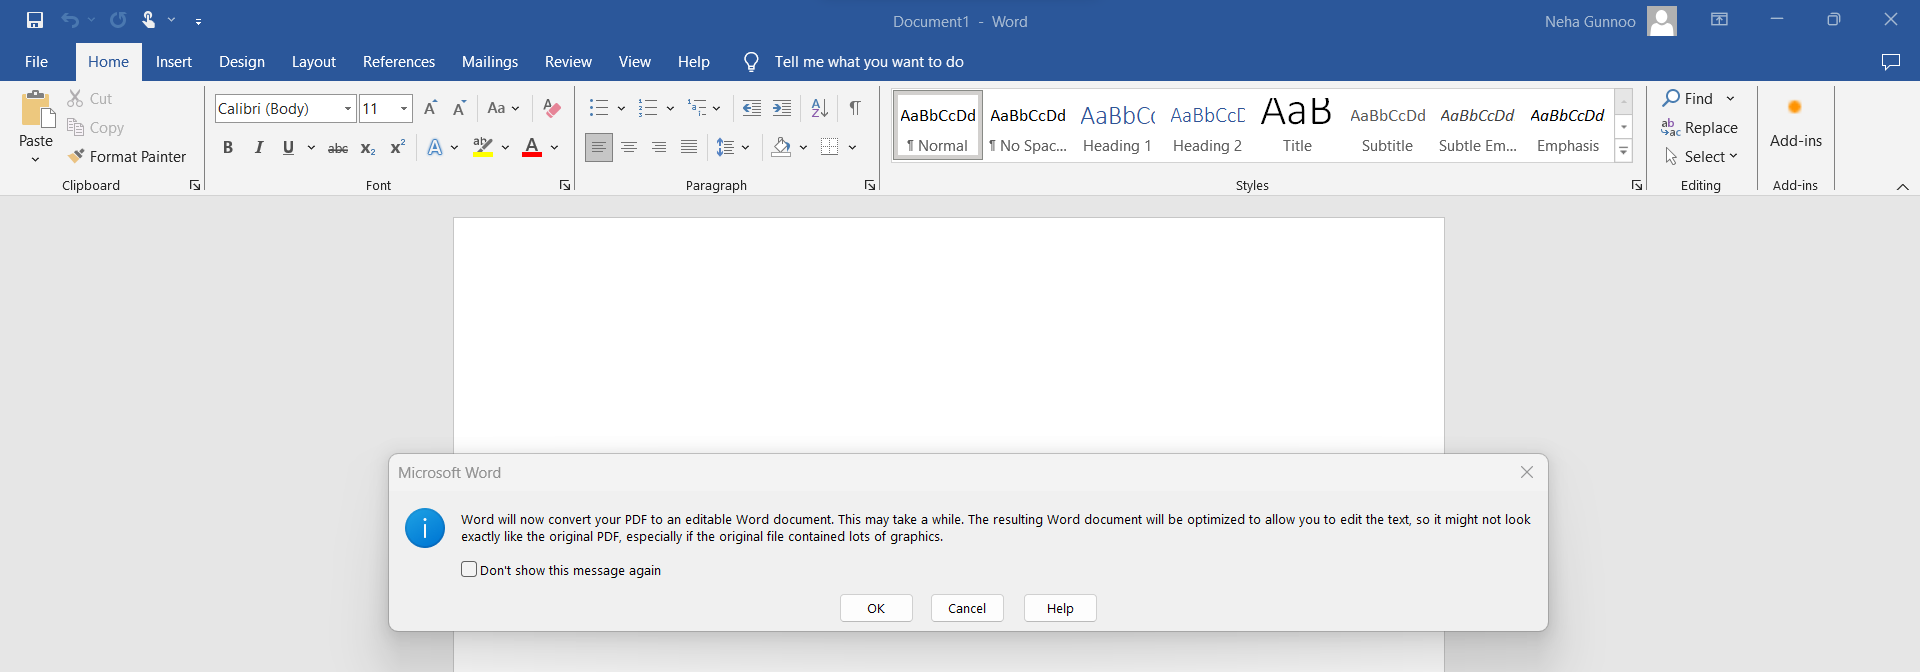This screenshot has height=672, width=1920.
Task: Open the File tab
Action: pyautogui.click(x=36, y=62)
